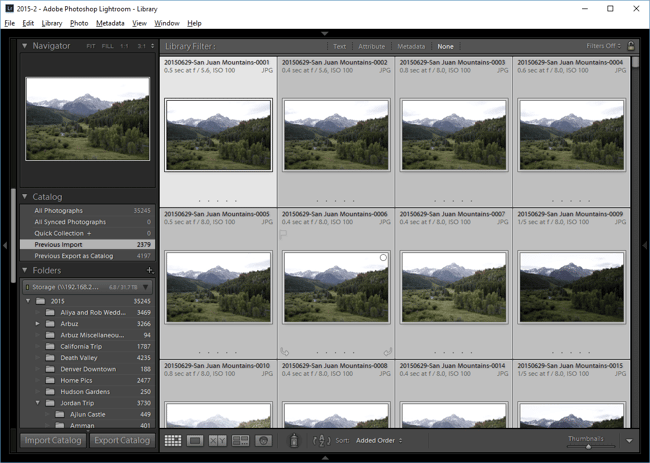Screen dimensions: 650x463
Task: Set Navigator zoom to FIT
Action: coord(91,46)
